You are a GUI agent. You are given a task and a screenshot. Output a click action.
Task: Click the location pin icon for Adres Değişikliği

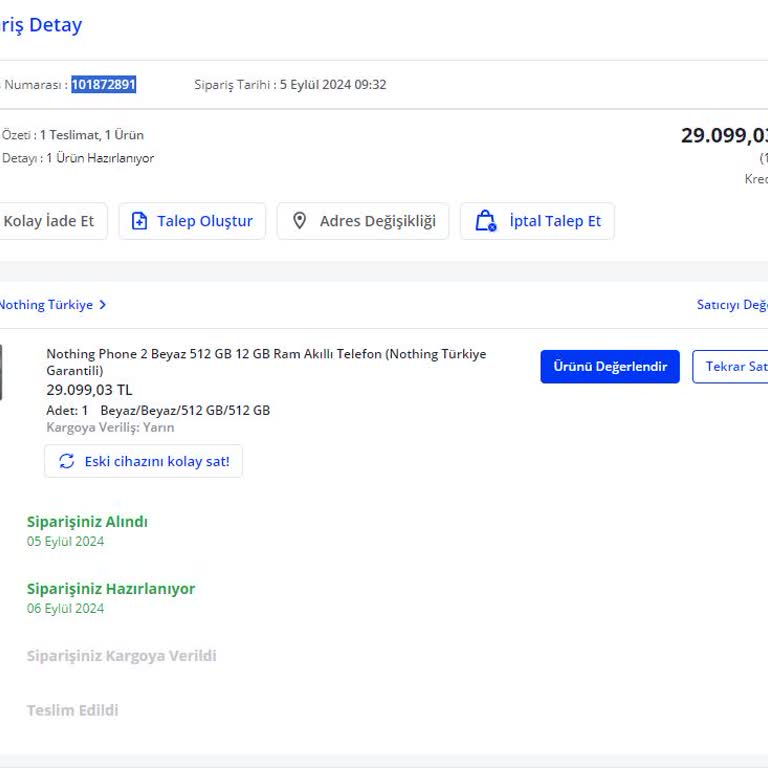(x=299, y=221)
